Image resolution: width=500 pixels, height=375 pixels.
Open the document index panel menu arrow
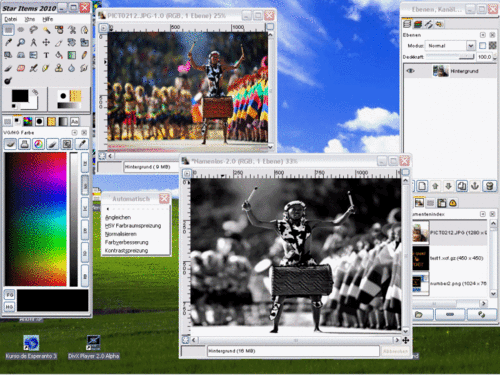point(482,214)
